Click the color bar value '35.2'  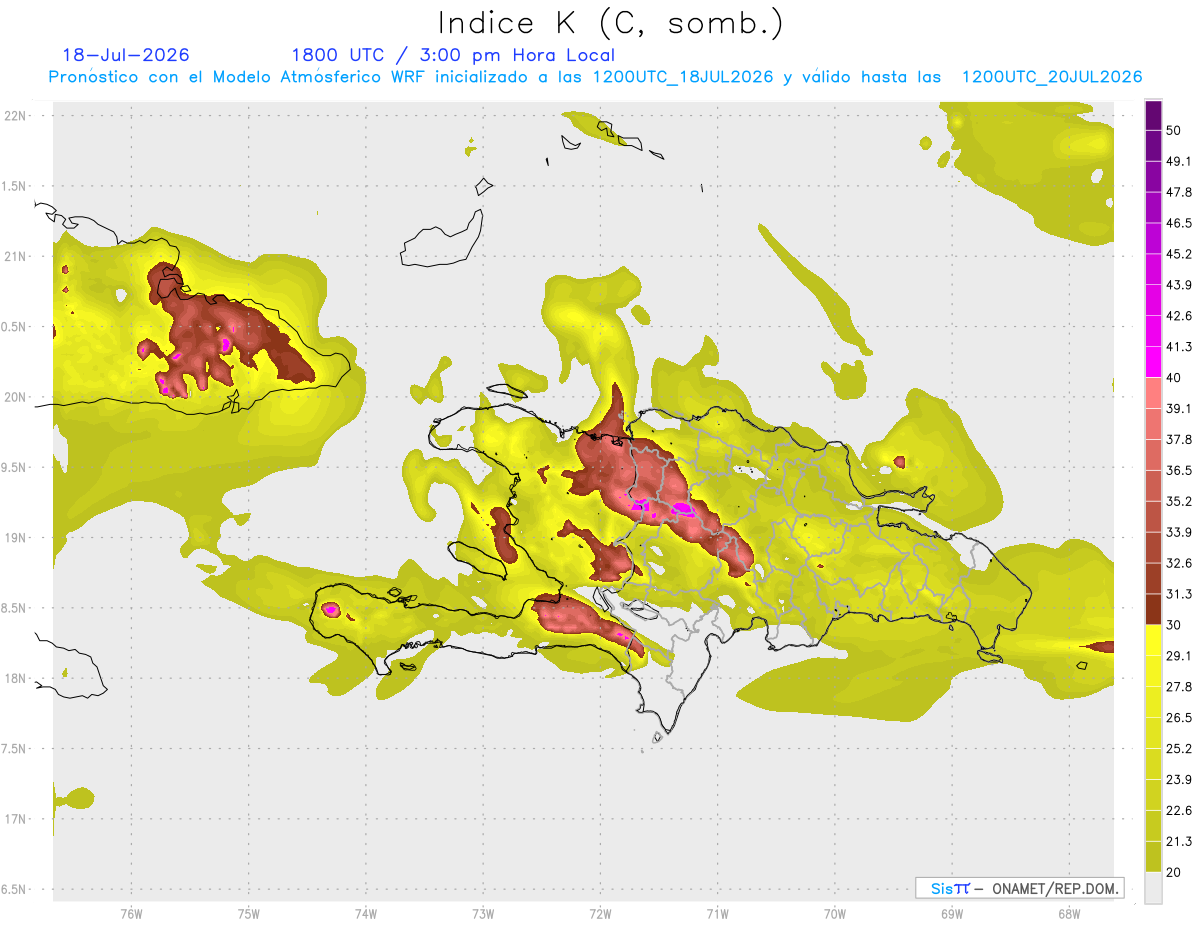[1178, 501]
